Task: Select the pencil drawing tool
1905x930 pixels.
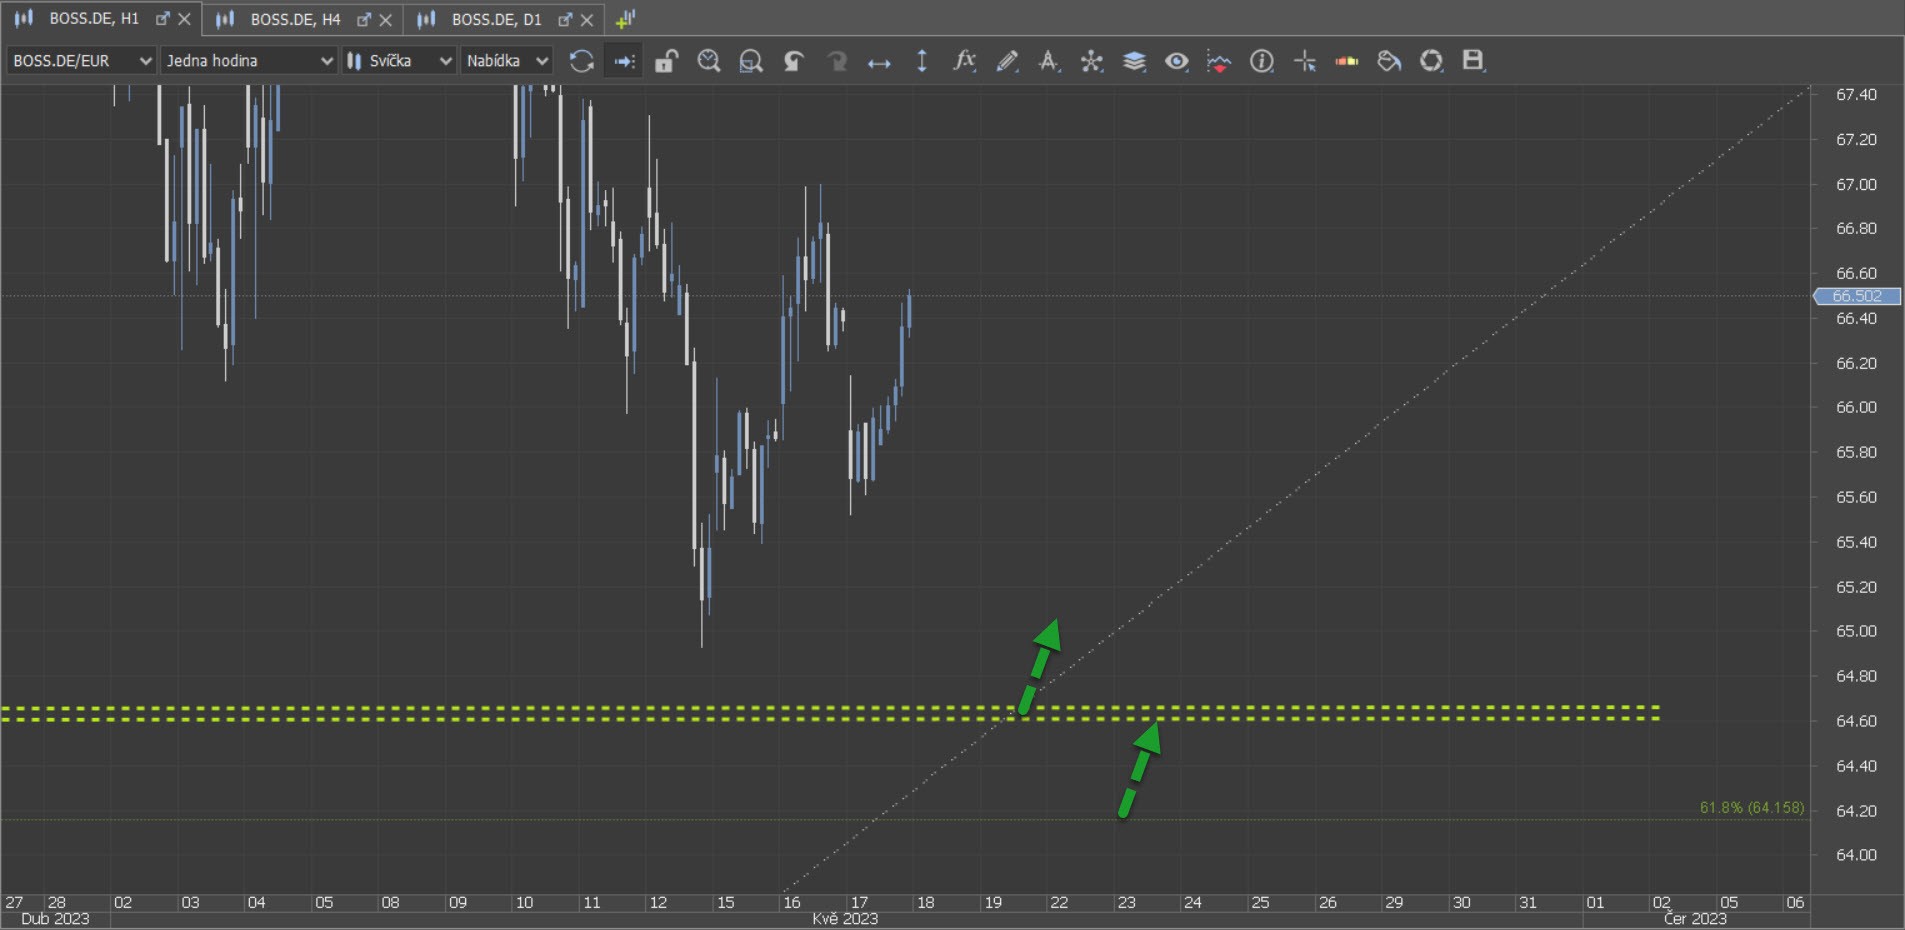Action: [x=1007, y=61]
